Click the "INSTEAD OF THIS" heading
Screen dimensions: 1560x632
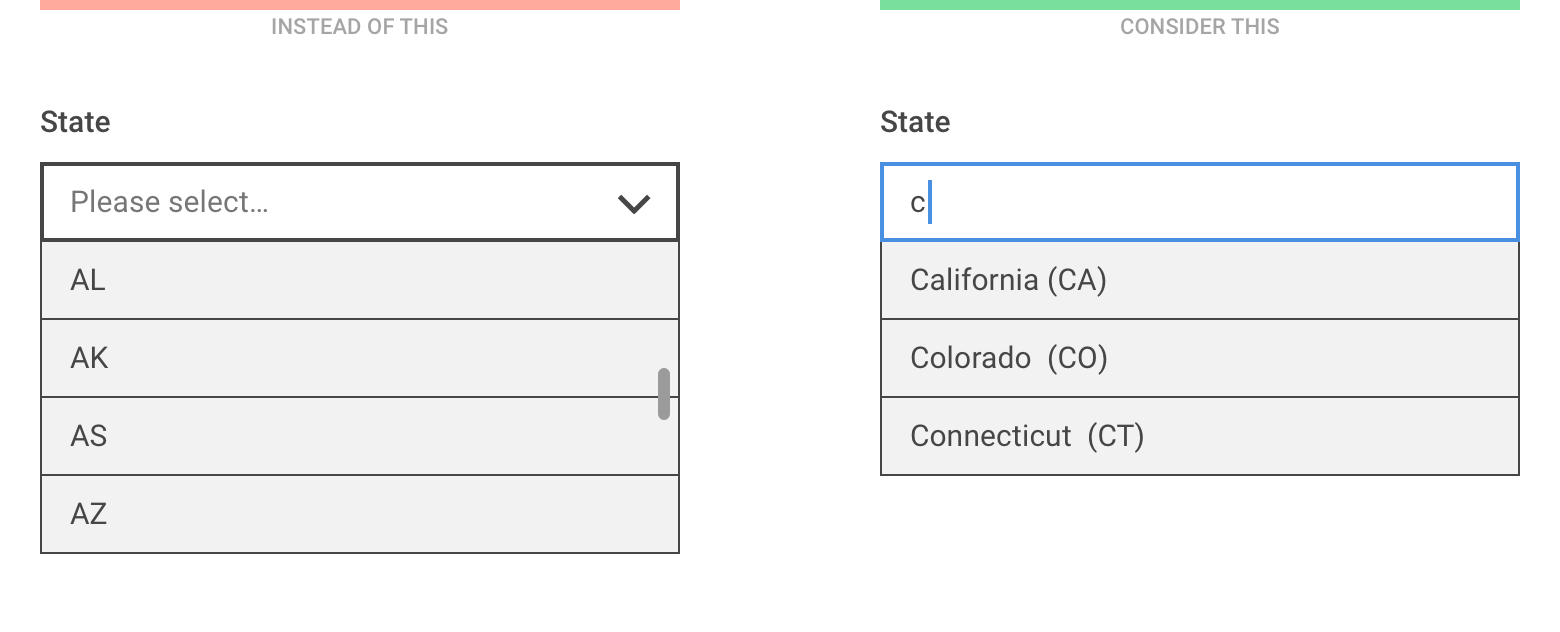[x=359, y=27]
